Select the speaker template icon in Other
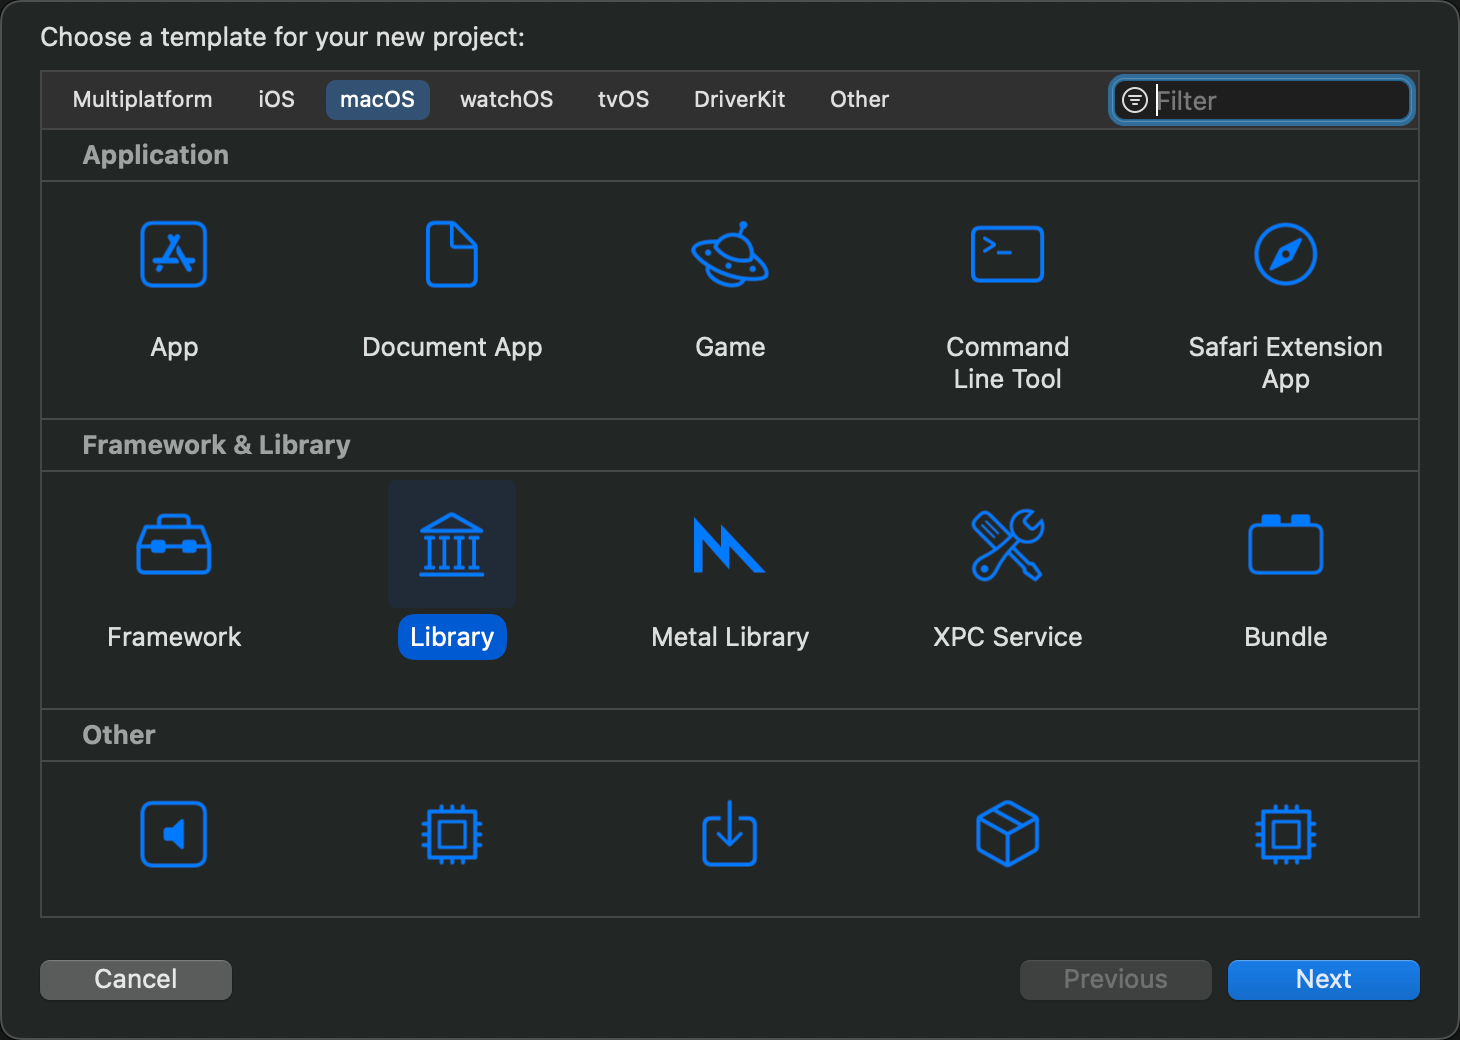Image resolution: width=1460 pixels, height=1040 pixels. point(174,834)
